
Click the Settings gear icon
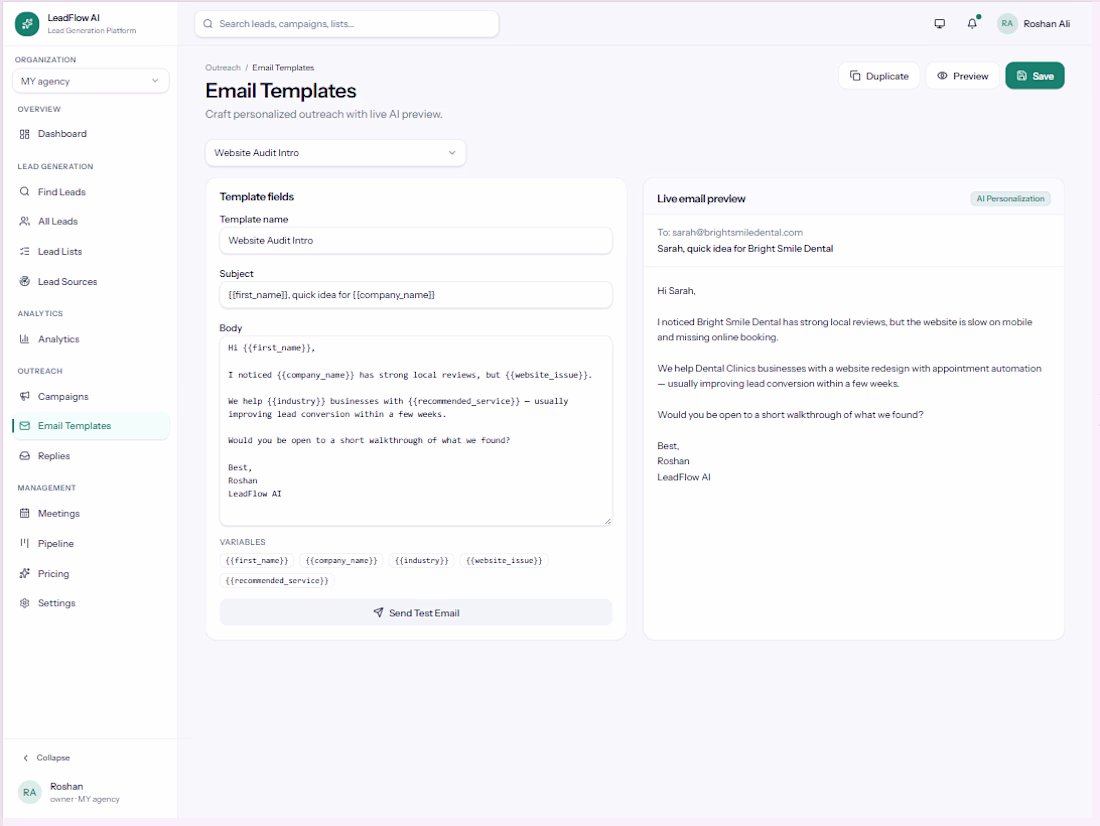(x=25, y=603)
